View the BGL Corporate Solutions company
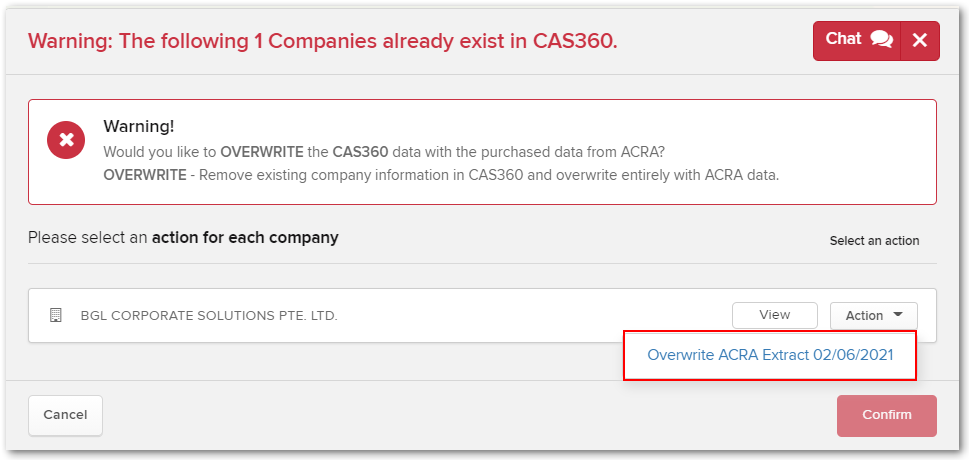Viewport: 969px width, 460px height. (775, 315)
